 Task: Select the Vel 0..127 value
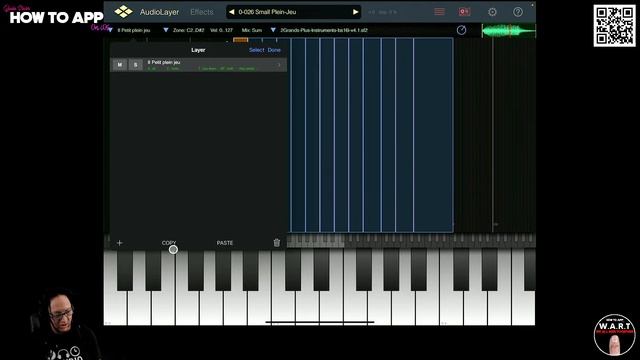[x=221, y=30]
